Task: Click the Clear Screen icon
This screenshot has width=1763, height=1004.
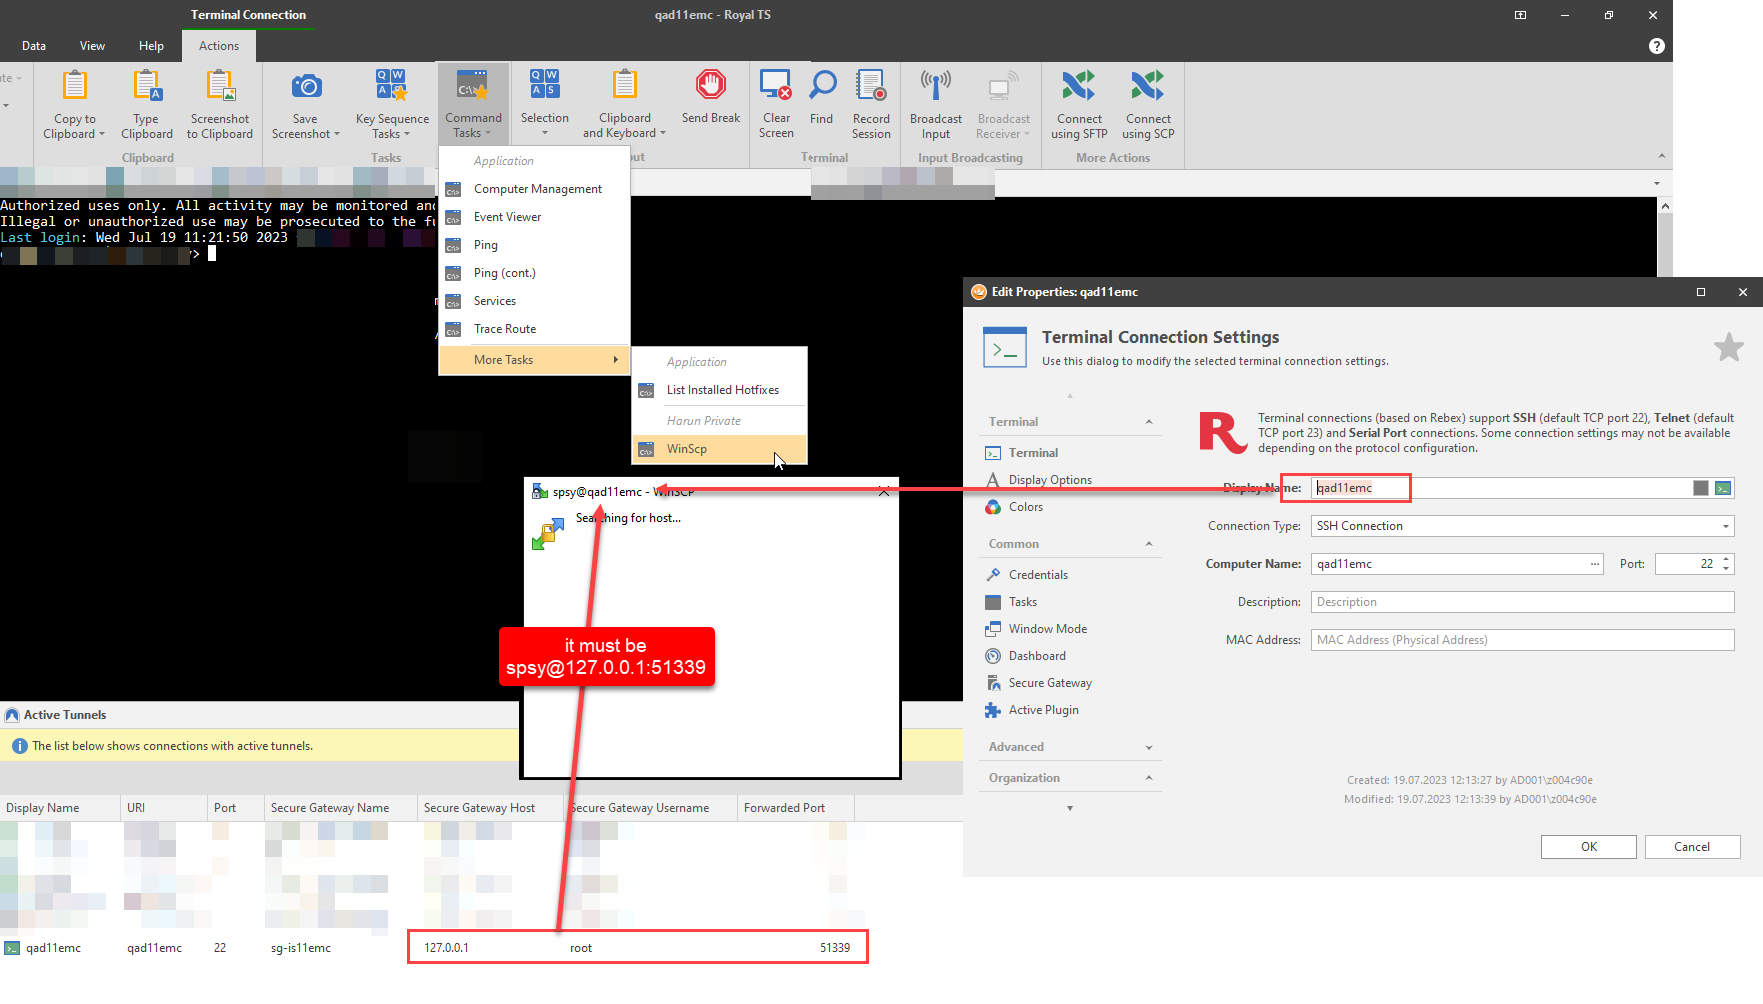Action: [775, 85]
